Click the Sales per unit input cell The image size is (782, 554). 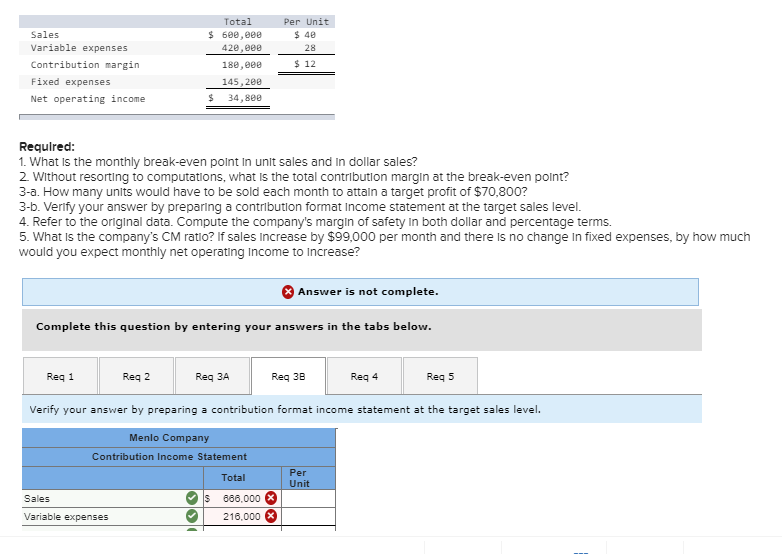[x=308, y=498]
